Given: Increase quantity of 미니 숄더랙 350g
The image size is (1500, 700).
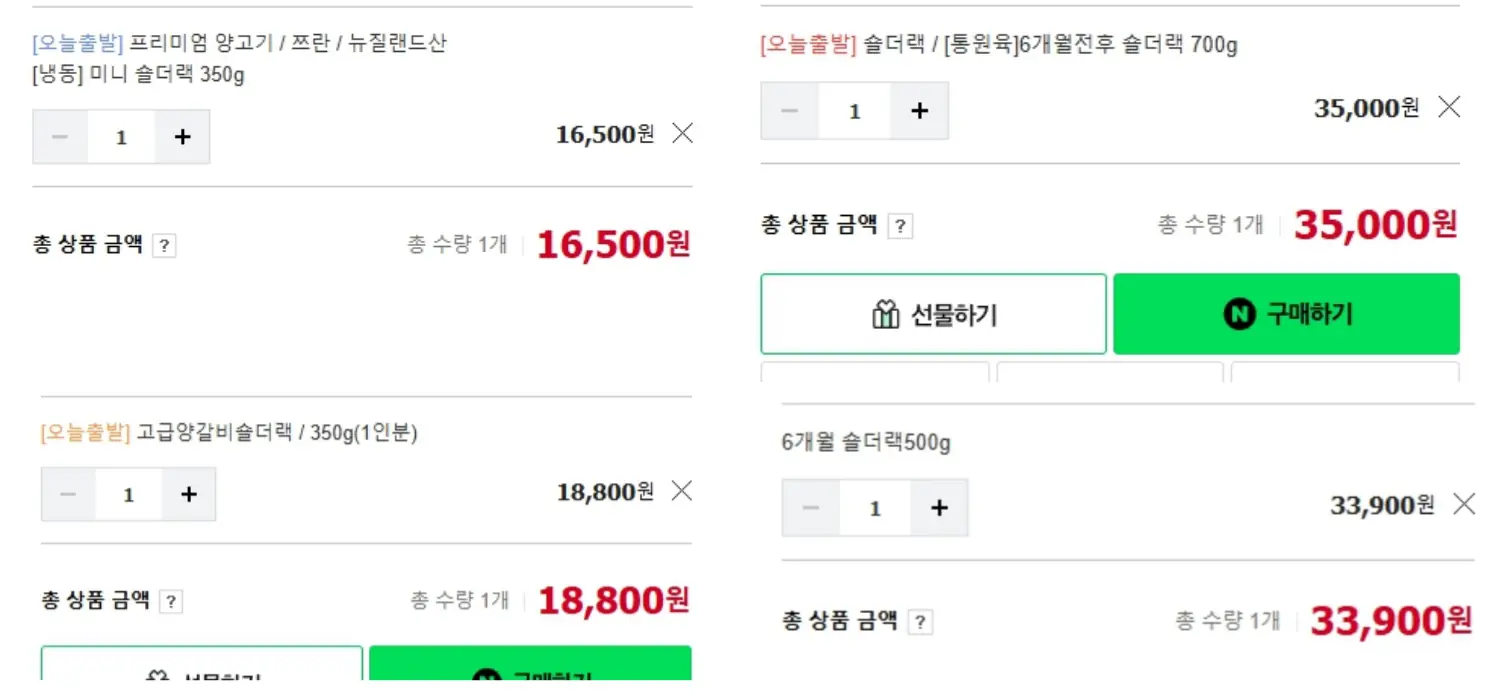Looking at the screenshot, I should coord(182,137).
